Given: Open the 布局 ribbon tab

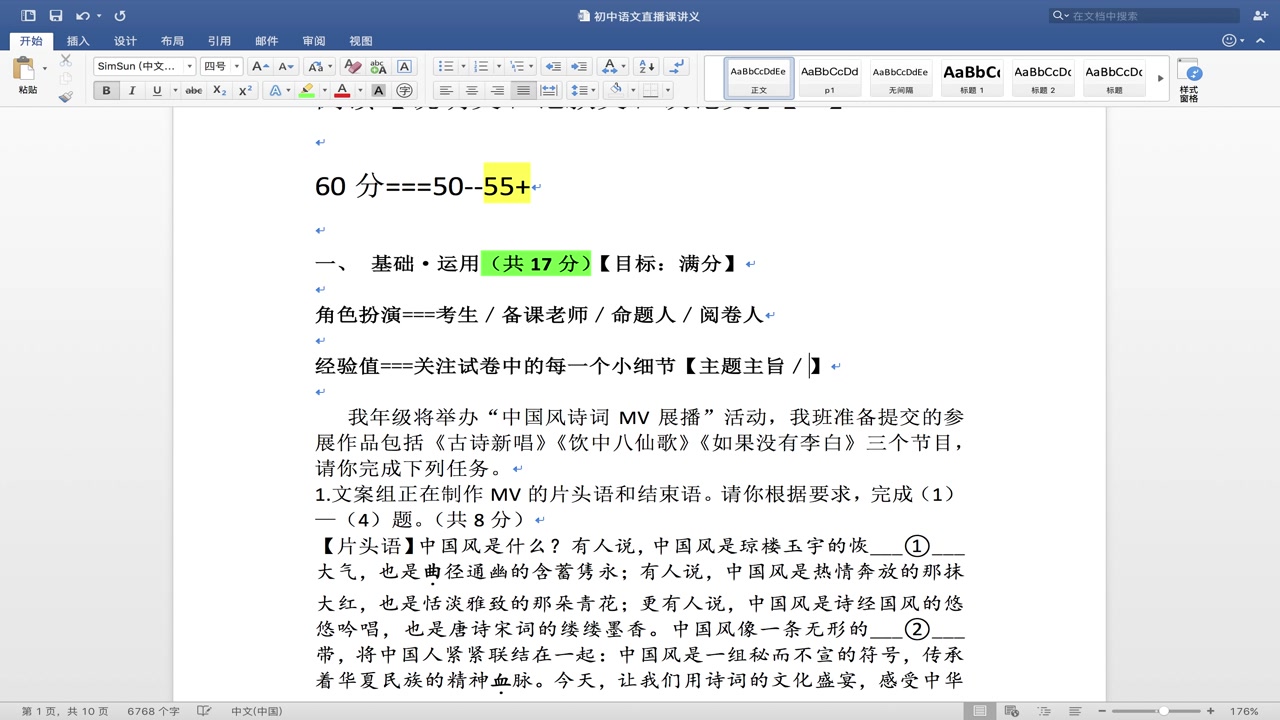Looking at the screenshot, I should [172, 41].
